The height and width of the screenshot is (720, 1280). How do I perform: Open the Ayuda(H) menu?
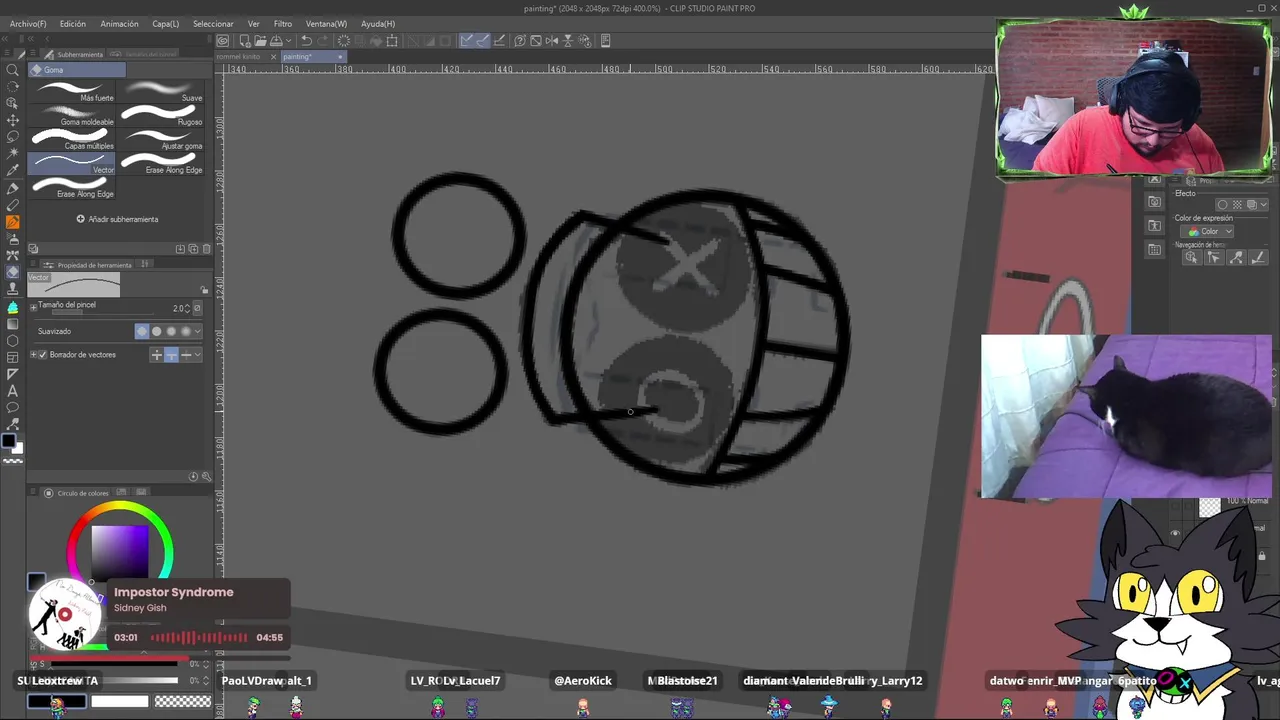(378, 23)
